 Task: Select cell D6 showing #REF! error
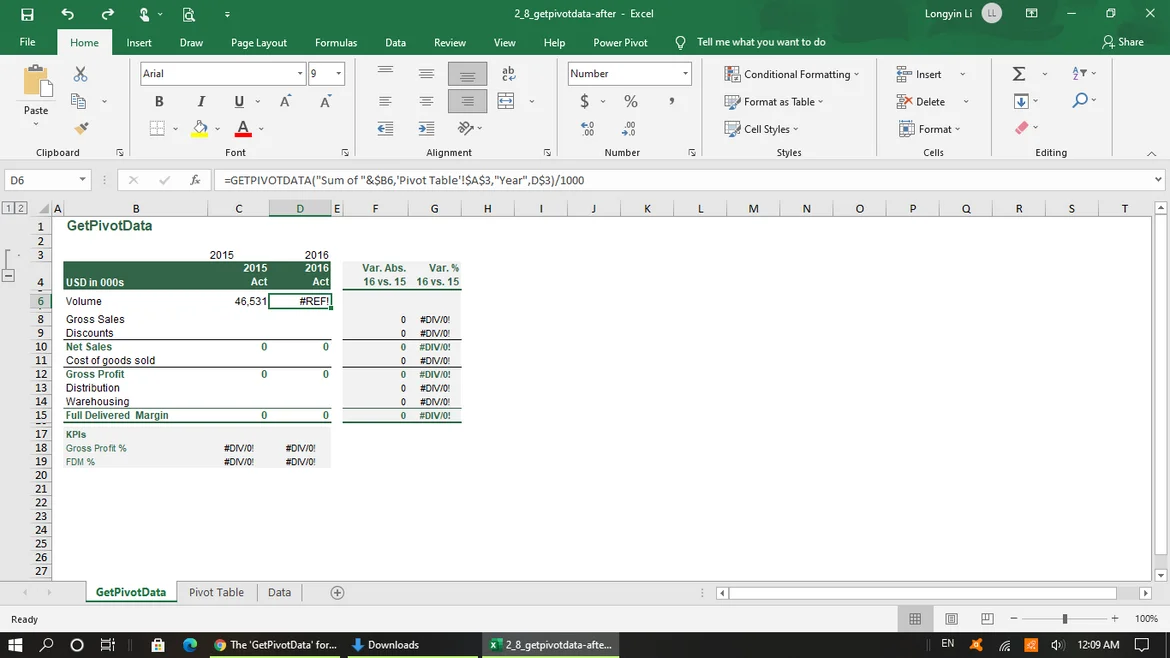pos(300,301)
